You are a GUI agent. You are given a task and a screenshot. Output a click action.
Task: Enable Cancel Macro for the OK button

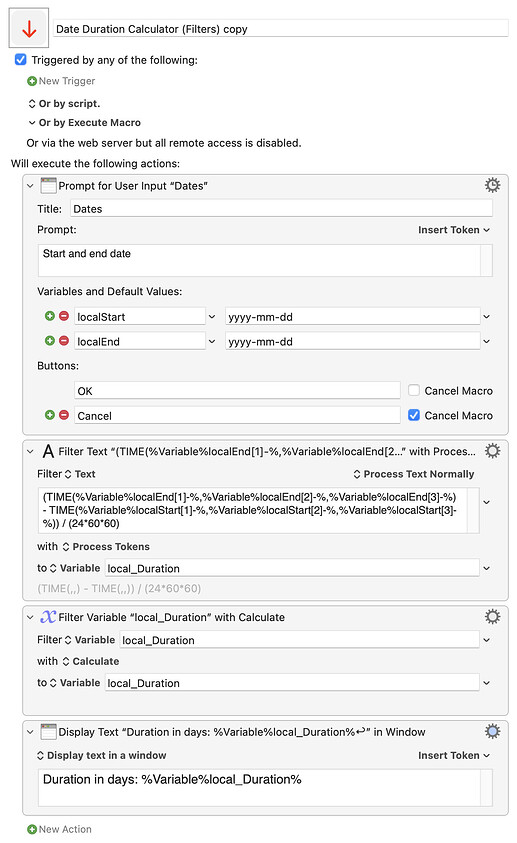coord(414,390)
